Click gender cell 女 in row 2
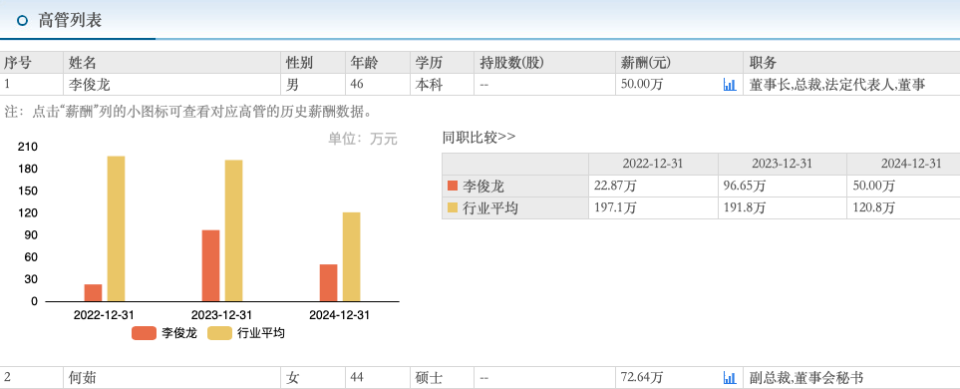 click(x=313, y=378)
